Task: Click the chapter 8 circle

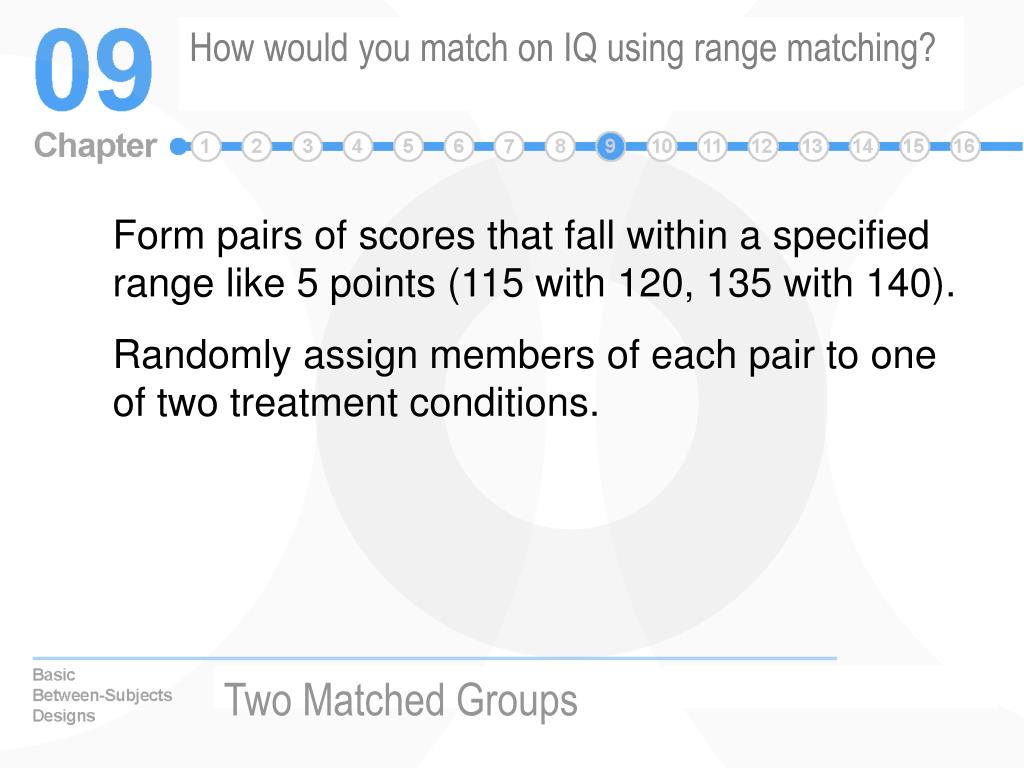Action: 560,146
